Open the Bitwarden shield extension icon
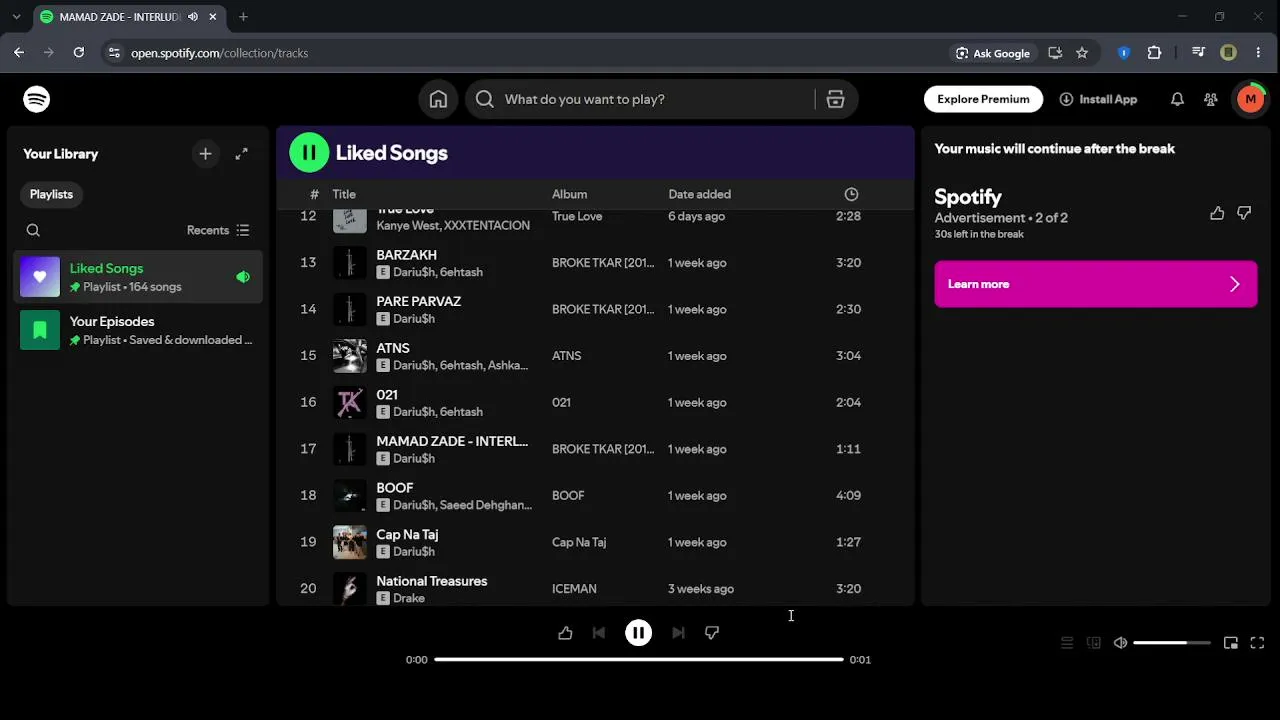This screenshot has width=1280, height=720. [1124, 53]
